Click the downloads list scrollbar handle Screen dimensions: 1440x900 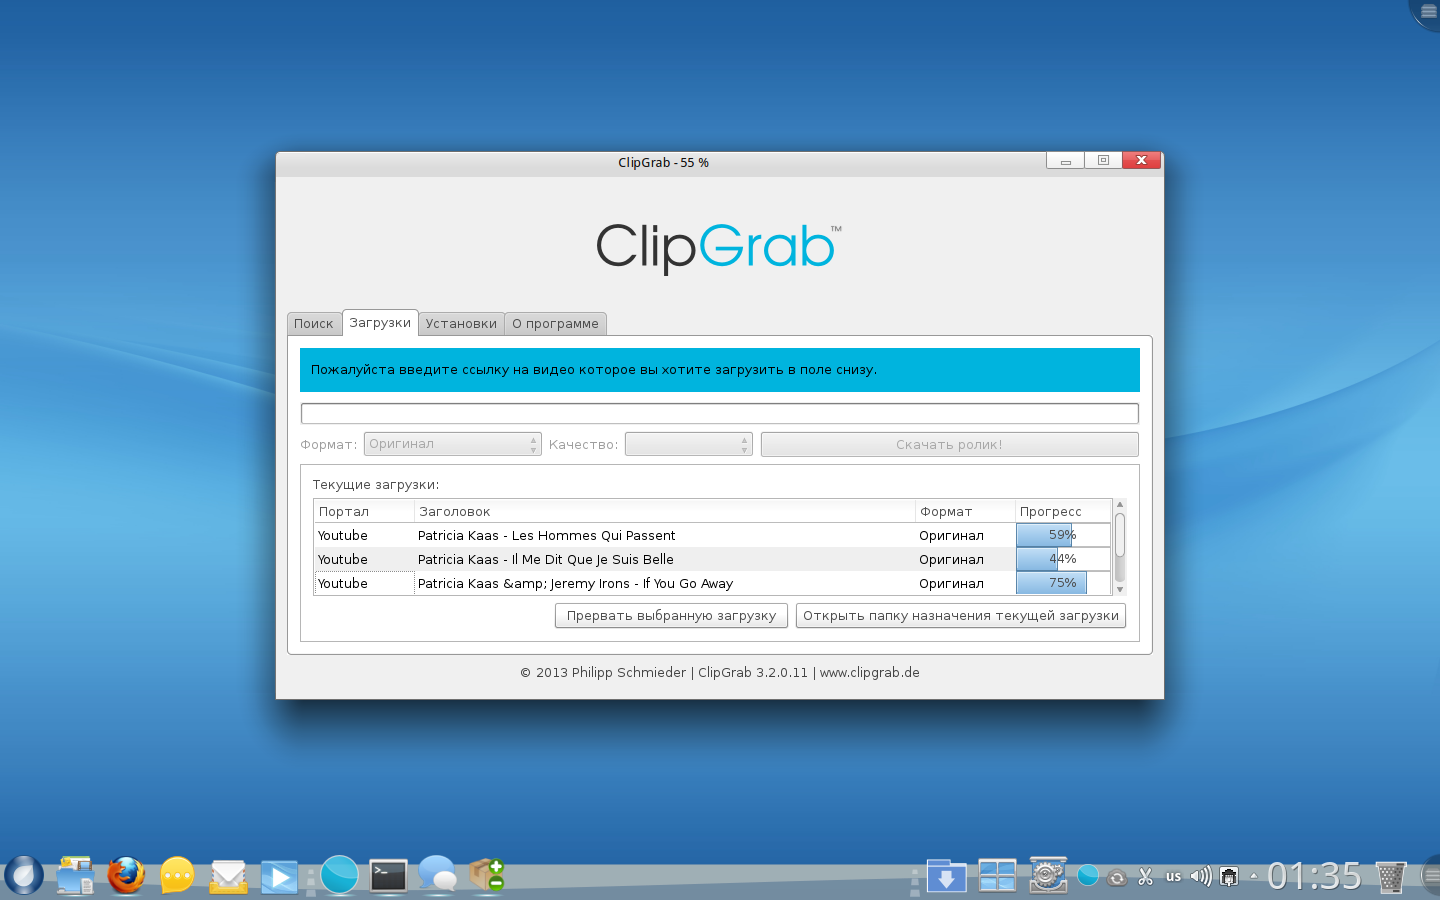tap(1120, 535)
